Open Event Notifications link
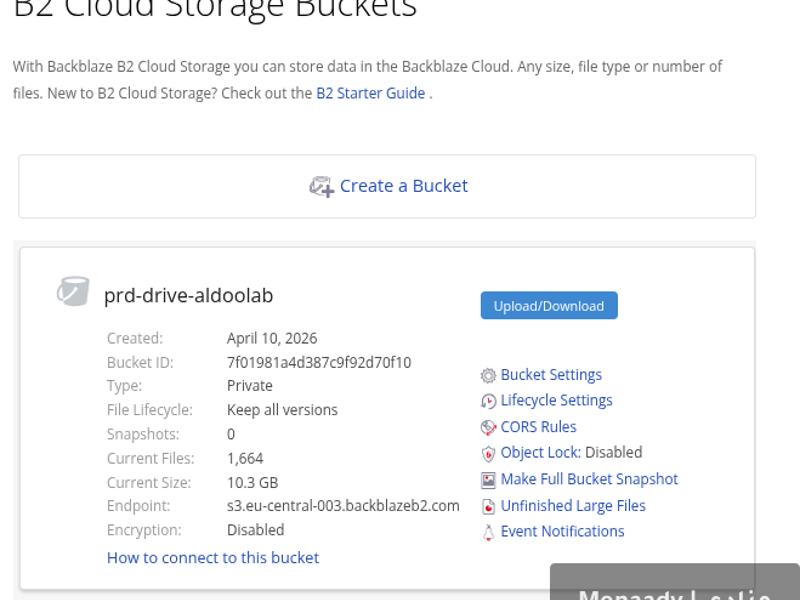The height and width of the screenshot is (600, 800). (x=562, y=532)
